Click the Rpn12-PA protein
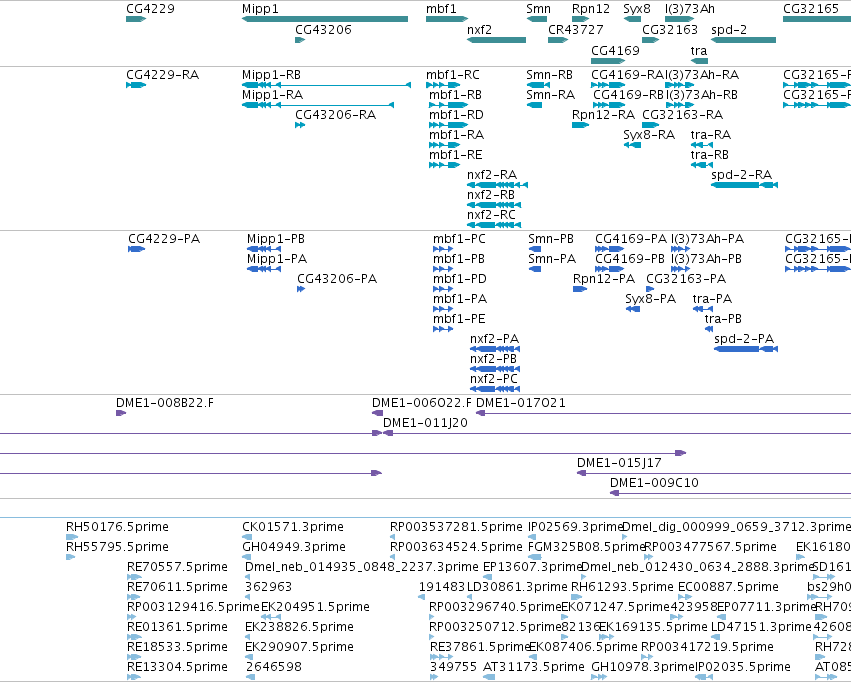Screen dimensions: 851x682 click(x=580, y=289)
